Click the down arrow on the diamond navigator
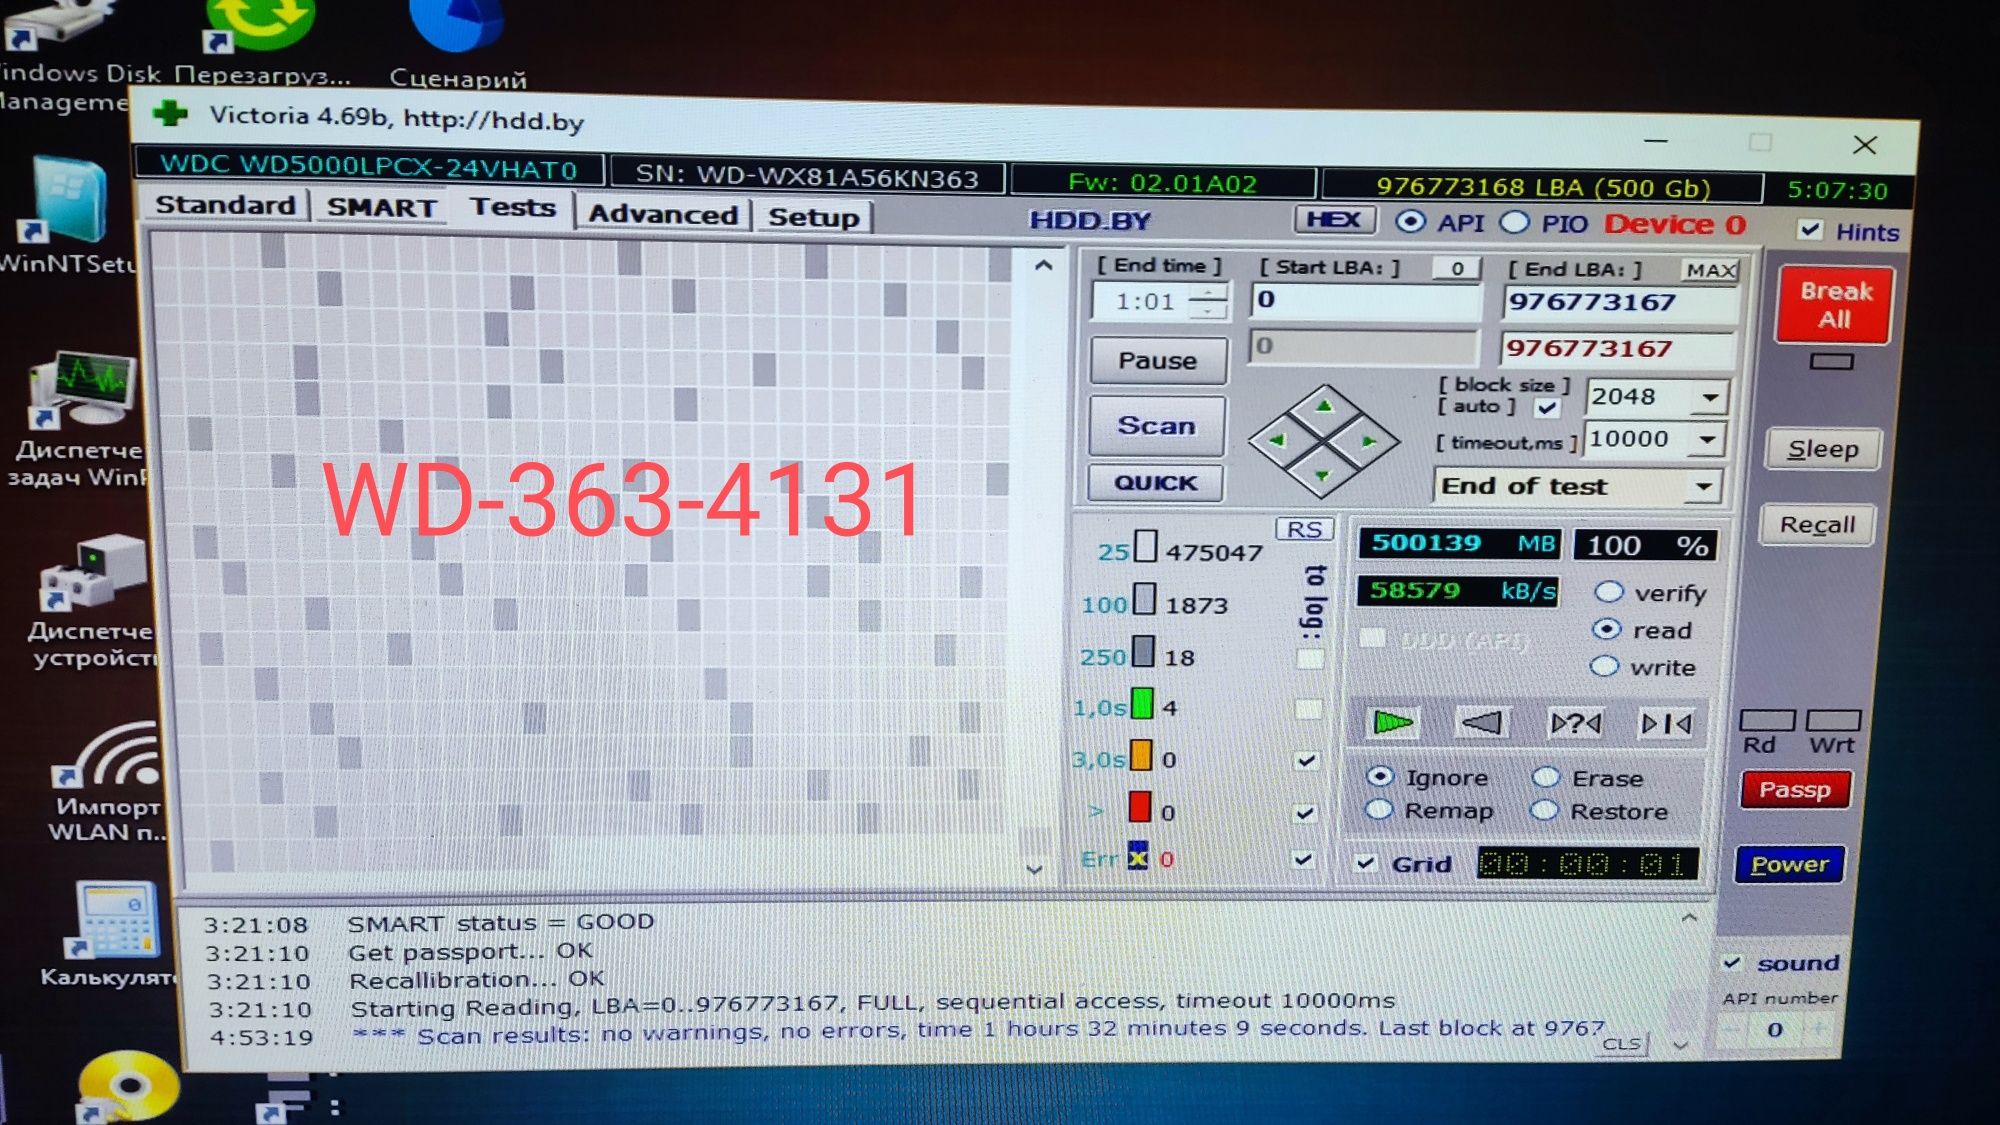This screenshot has width=2000, height=1125. 1323,476
